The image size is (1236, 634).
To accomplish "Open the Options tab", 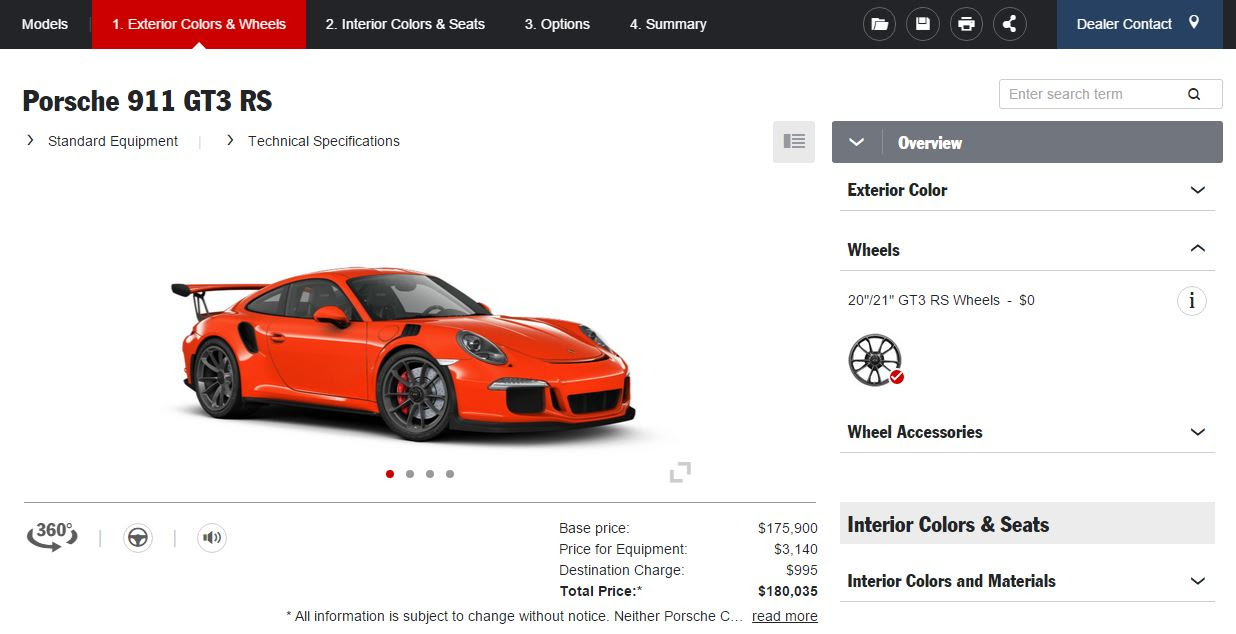I will point(557,24).
